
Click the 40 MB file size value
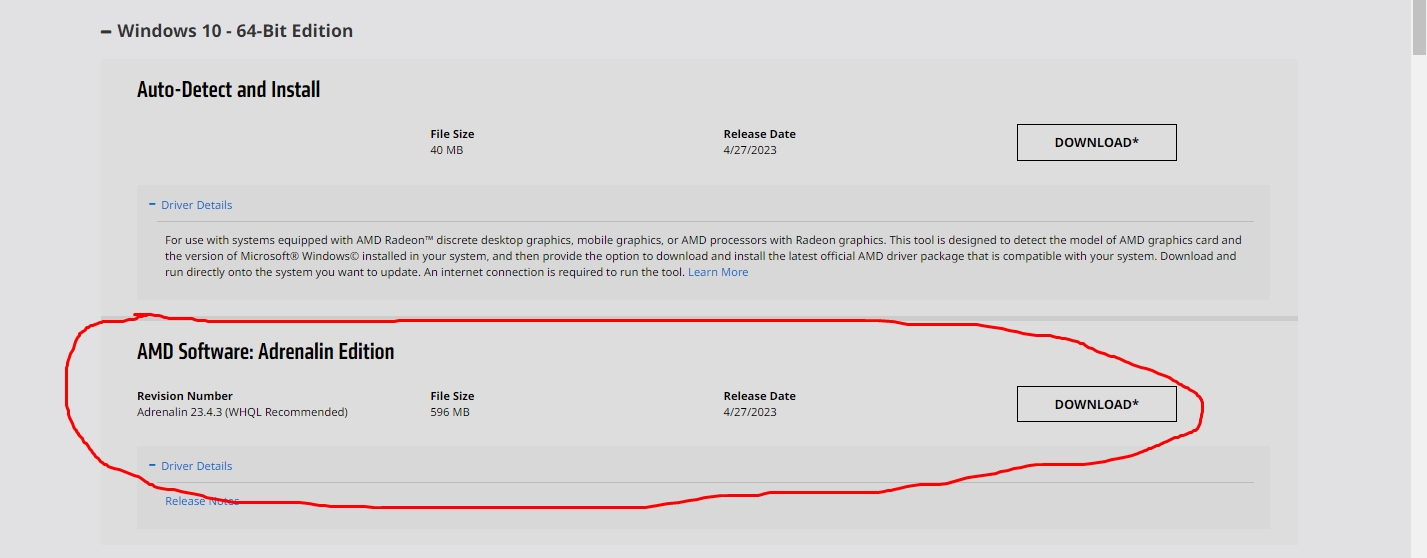coord(447,150)
